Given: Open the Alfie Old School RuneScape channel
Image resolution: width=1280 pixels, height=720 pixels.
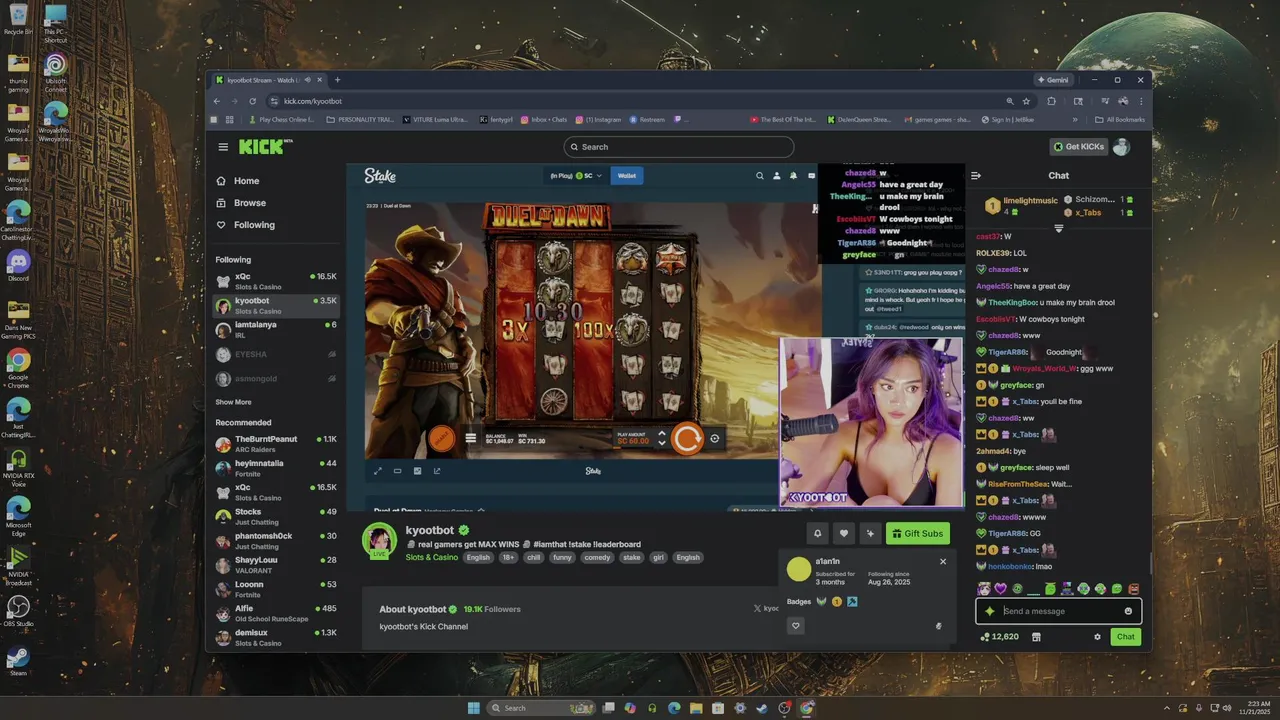Looking at the screenshot, I should pyautogui.click(x=277, y=613).
